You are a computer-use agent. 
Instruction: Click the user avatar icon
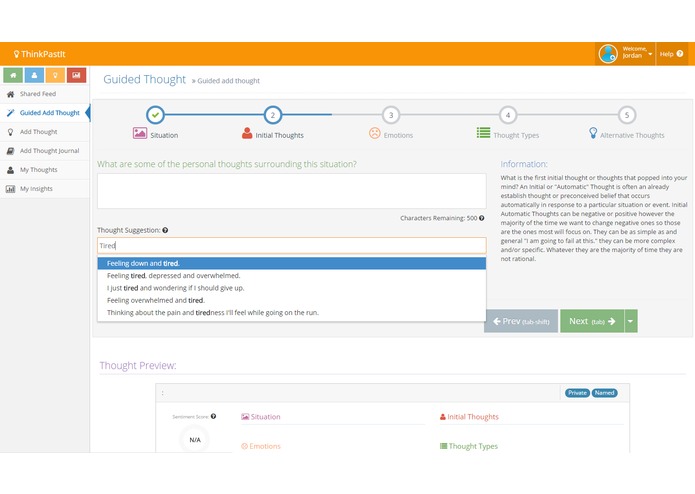608,54
